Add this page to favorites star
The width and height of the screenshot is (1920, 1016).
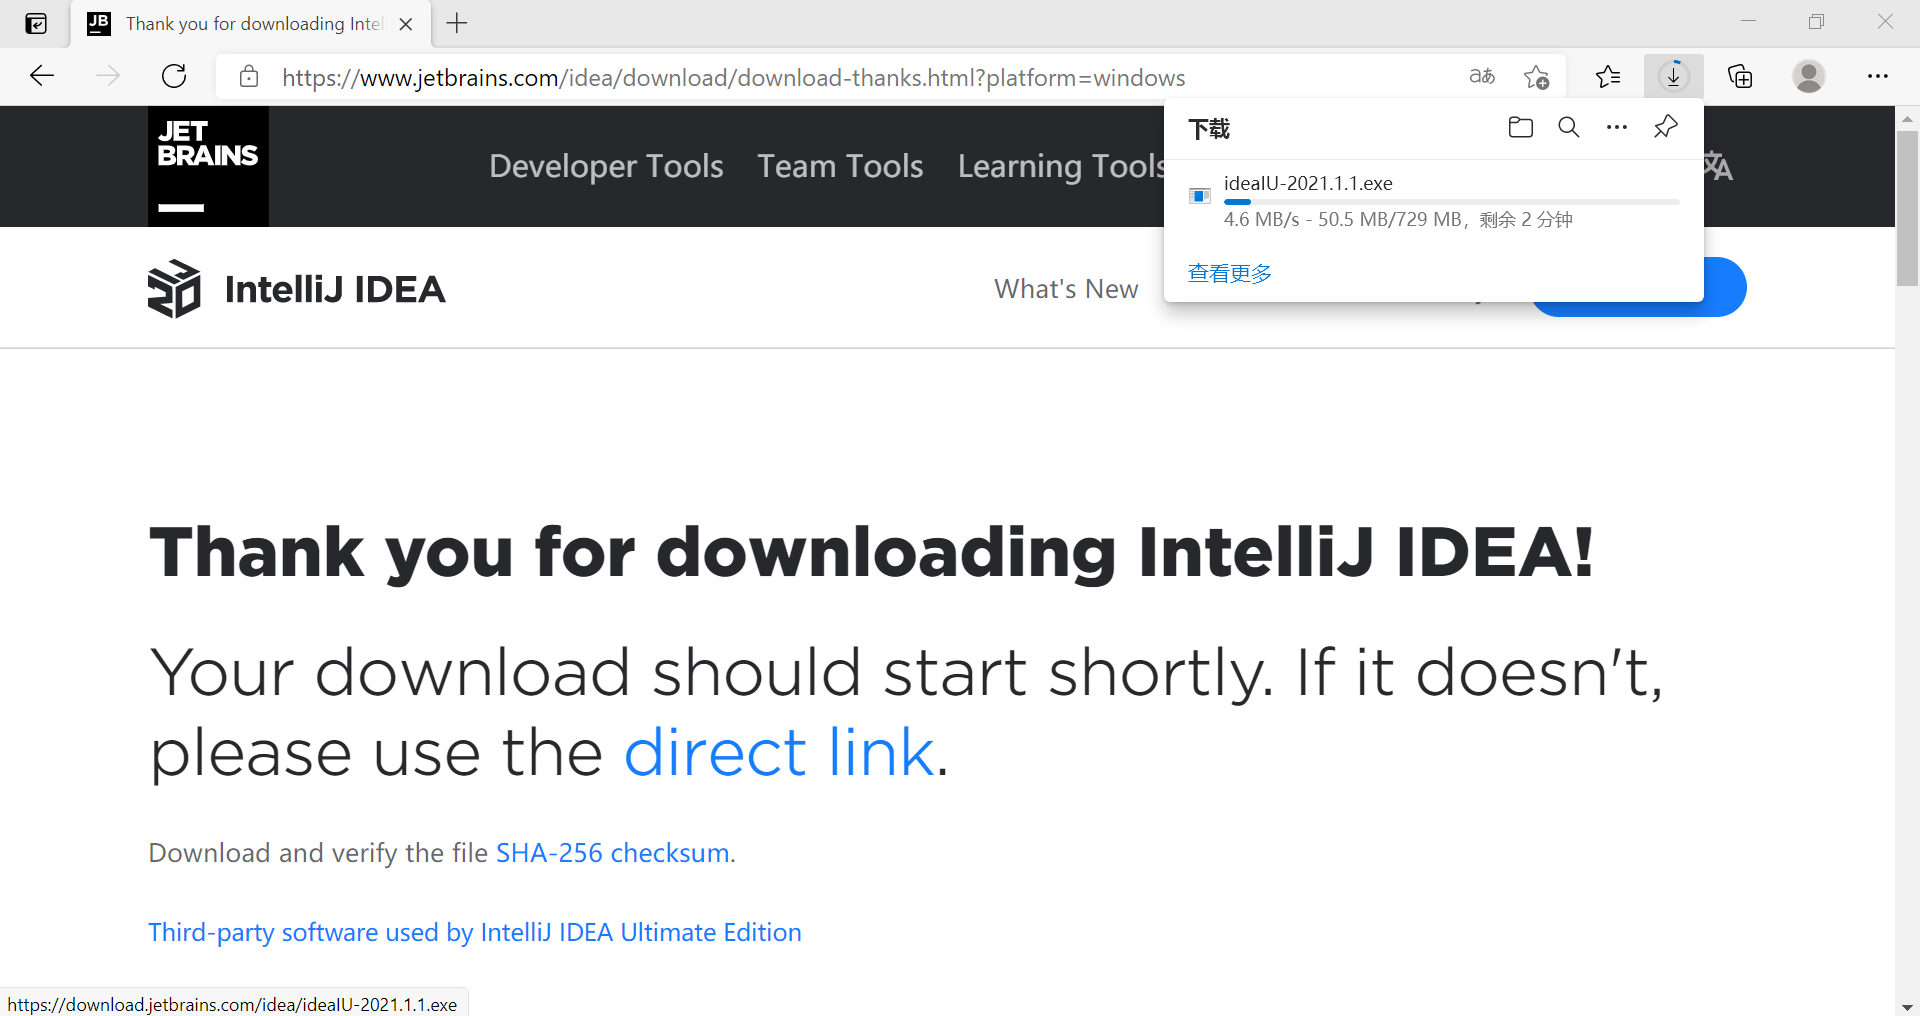point(1537,76)
